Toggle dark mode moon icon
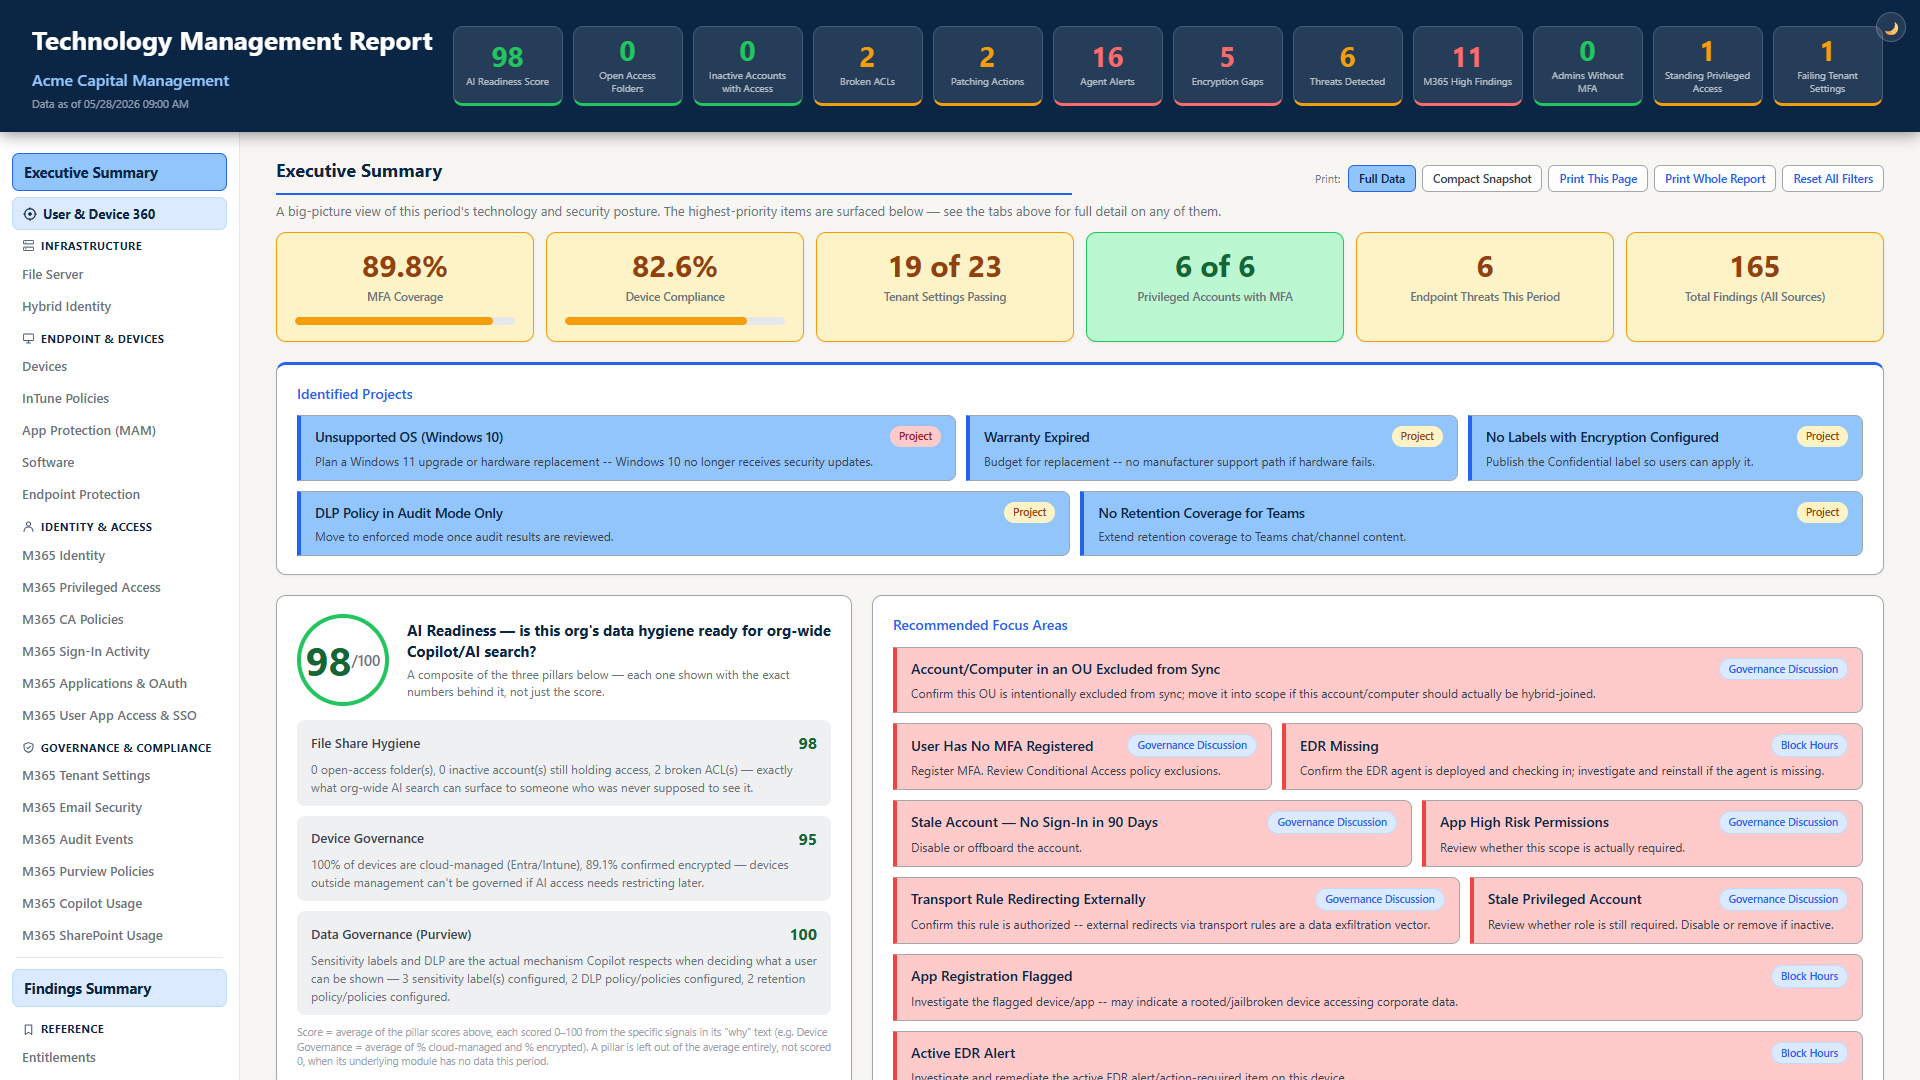 coord(1891,28)
